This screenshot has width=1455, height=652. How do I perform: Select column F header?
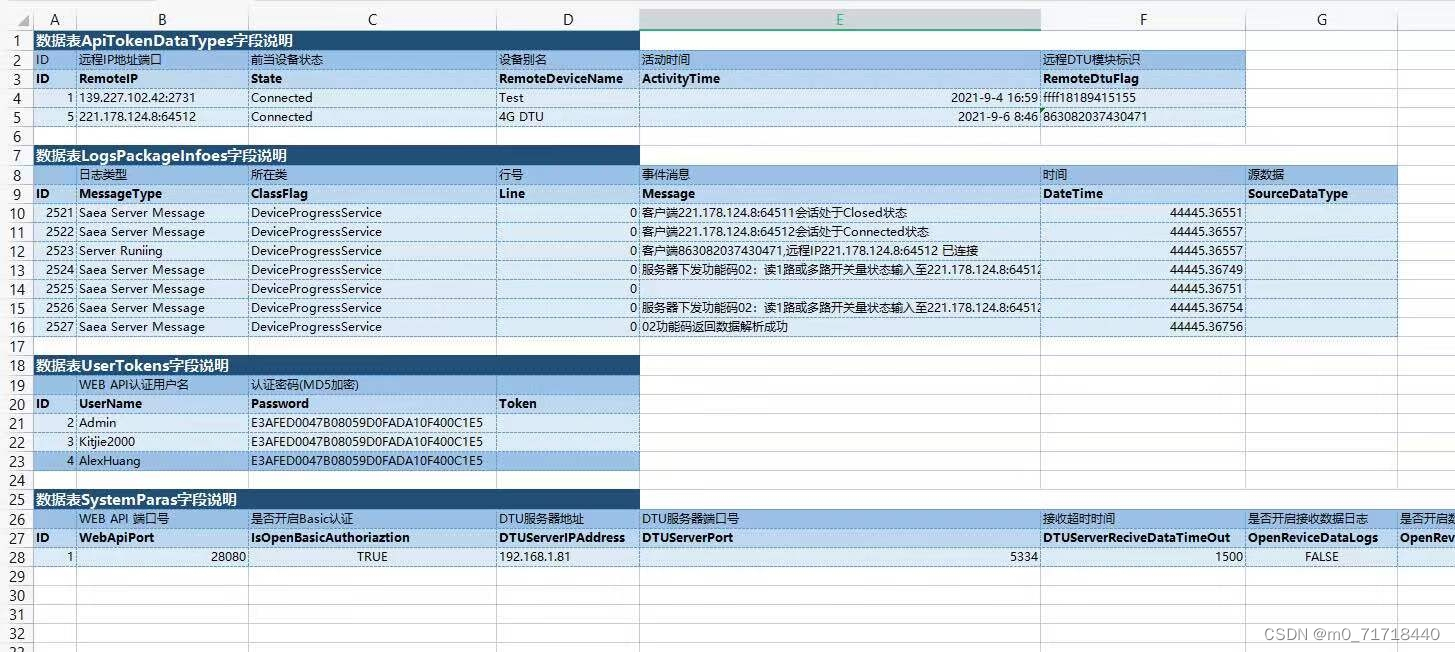1143,20
